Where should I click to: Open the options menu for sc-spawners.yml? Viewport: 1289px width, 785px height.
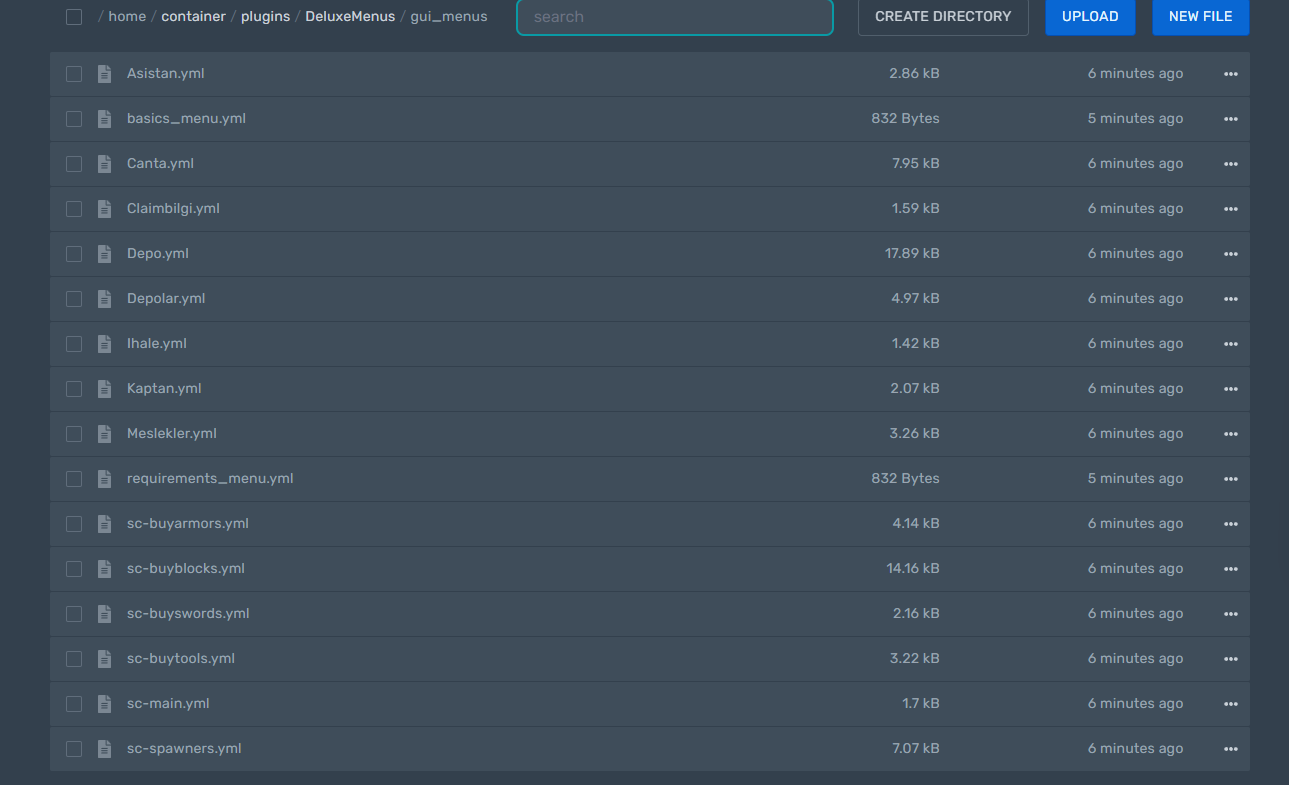click(x=1230, y=749)
